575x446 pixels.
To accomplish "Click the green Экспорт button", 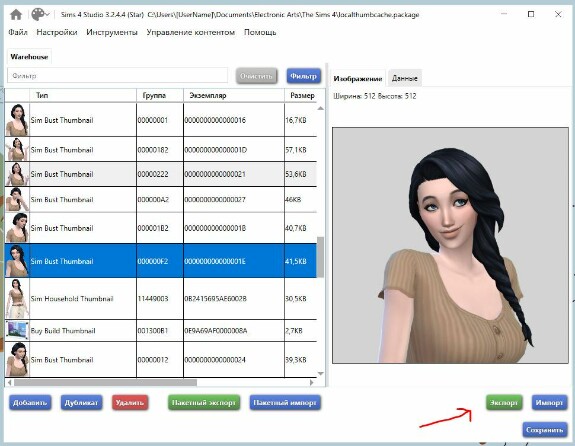I will tap(504, 402).
